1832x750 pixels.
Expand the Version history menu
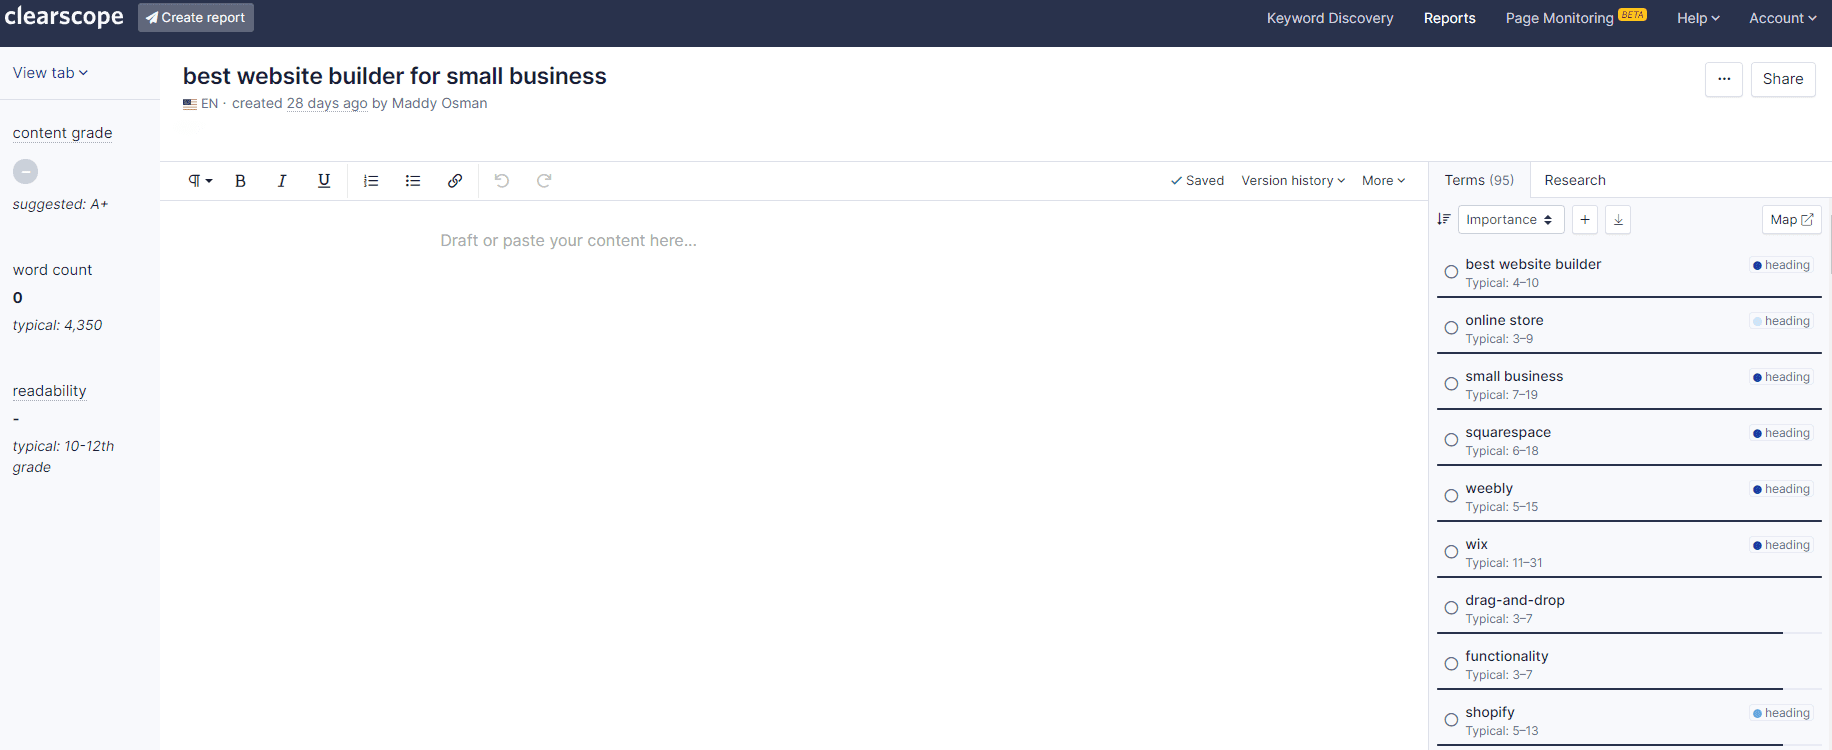pyautogui.click(x=1293, y=181)
